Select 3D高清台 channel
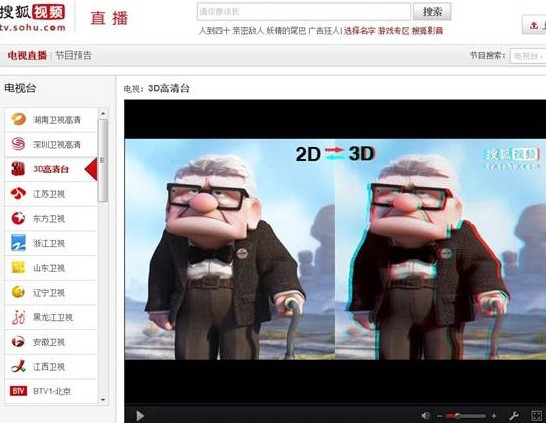Screen dimensions: 546x423 coord(51,169)
